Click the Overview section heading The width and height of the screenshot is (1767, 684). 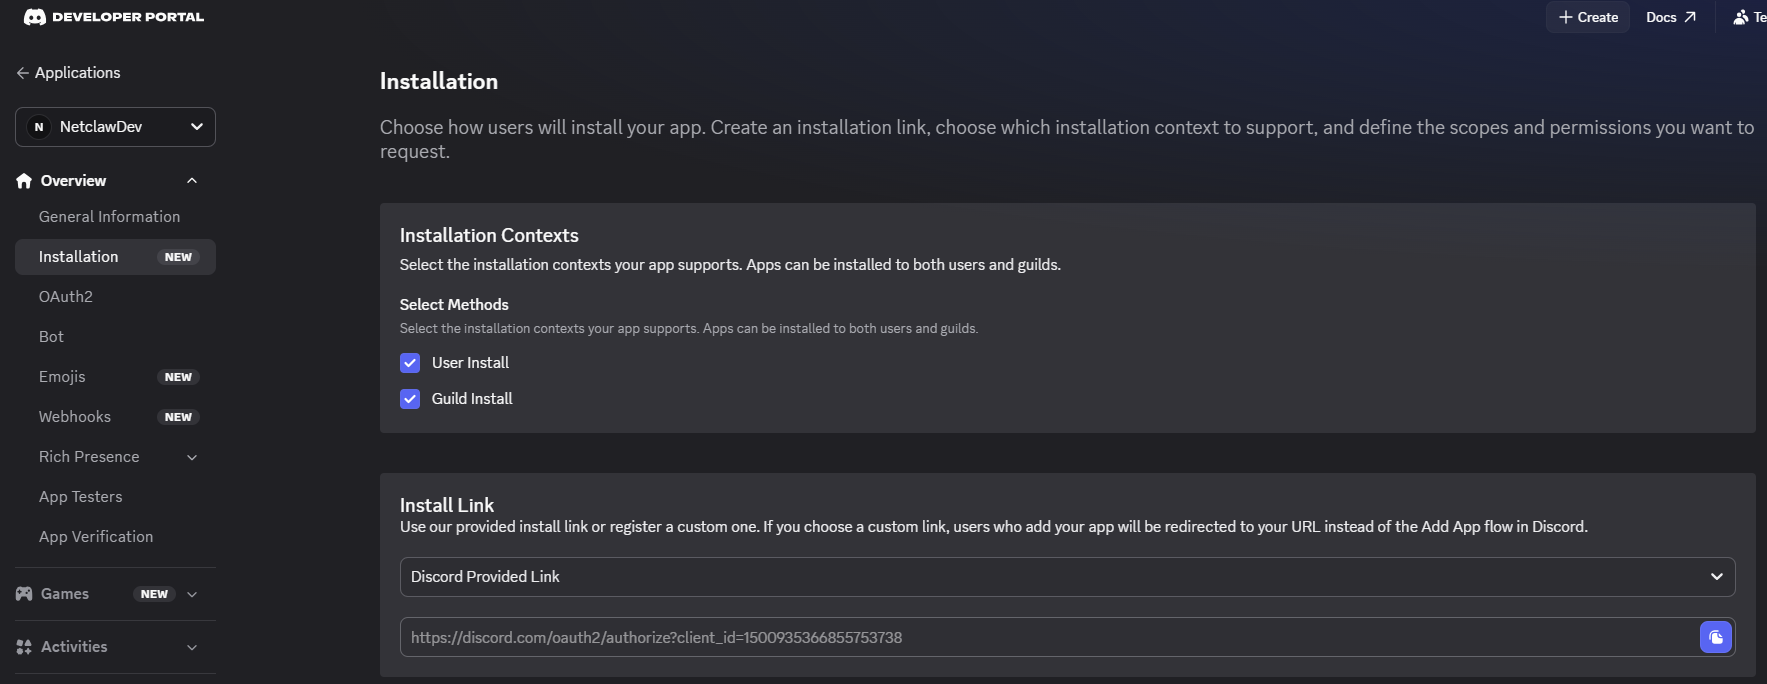pyautogui.click(x=73, y=181)
